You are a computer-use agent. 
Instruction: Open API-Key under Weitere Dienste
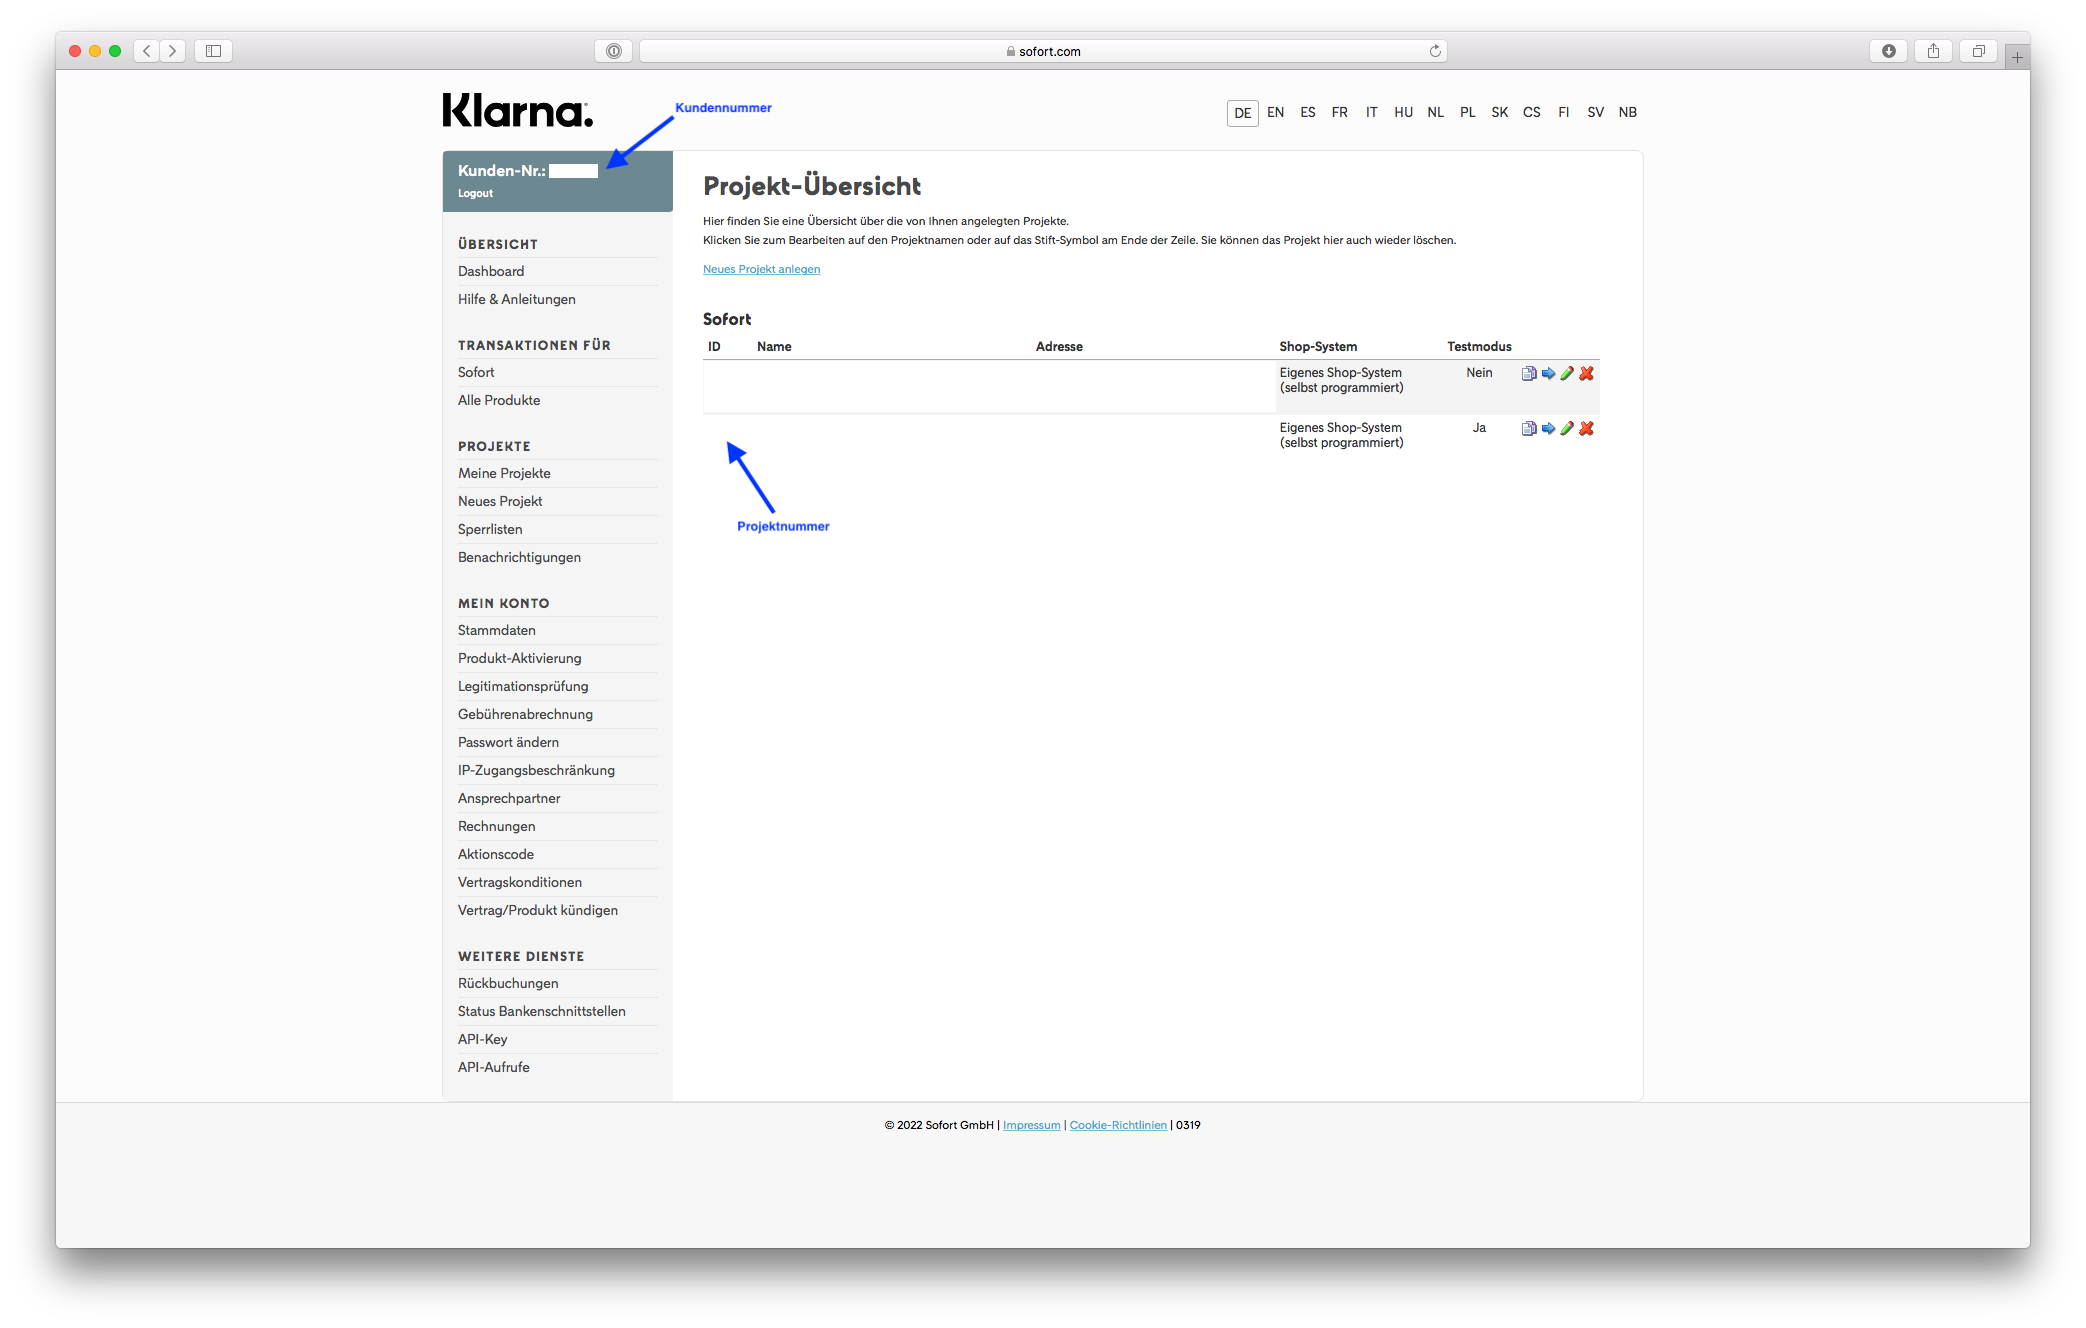click(483, 1039)
